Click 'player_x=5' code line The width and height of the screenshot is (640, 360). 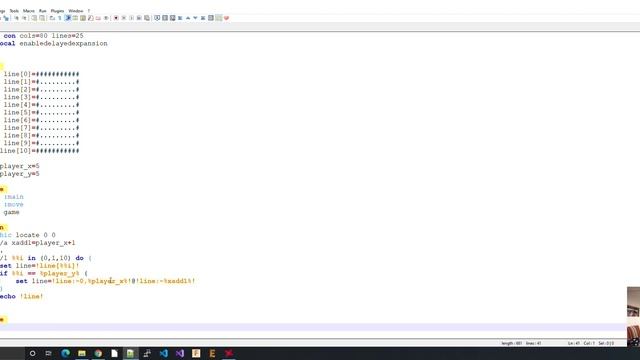point(20,166)
